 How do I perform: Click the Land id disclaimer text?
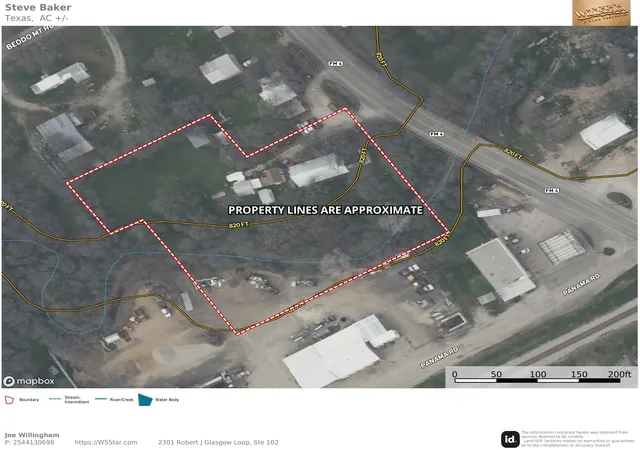(575, 439)
